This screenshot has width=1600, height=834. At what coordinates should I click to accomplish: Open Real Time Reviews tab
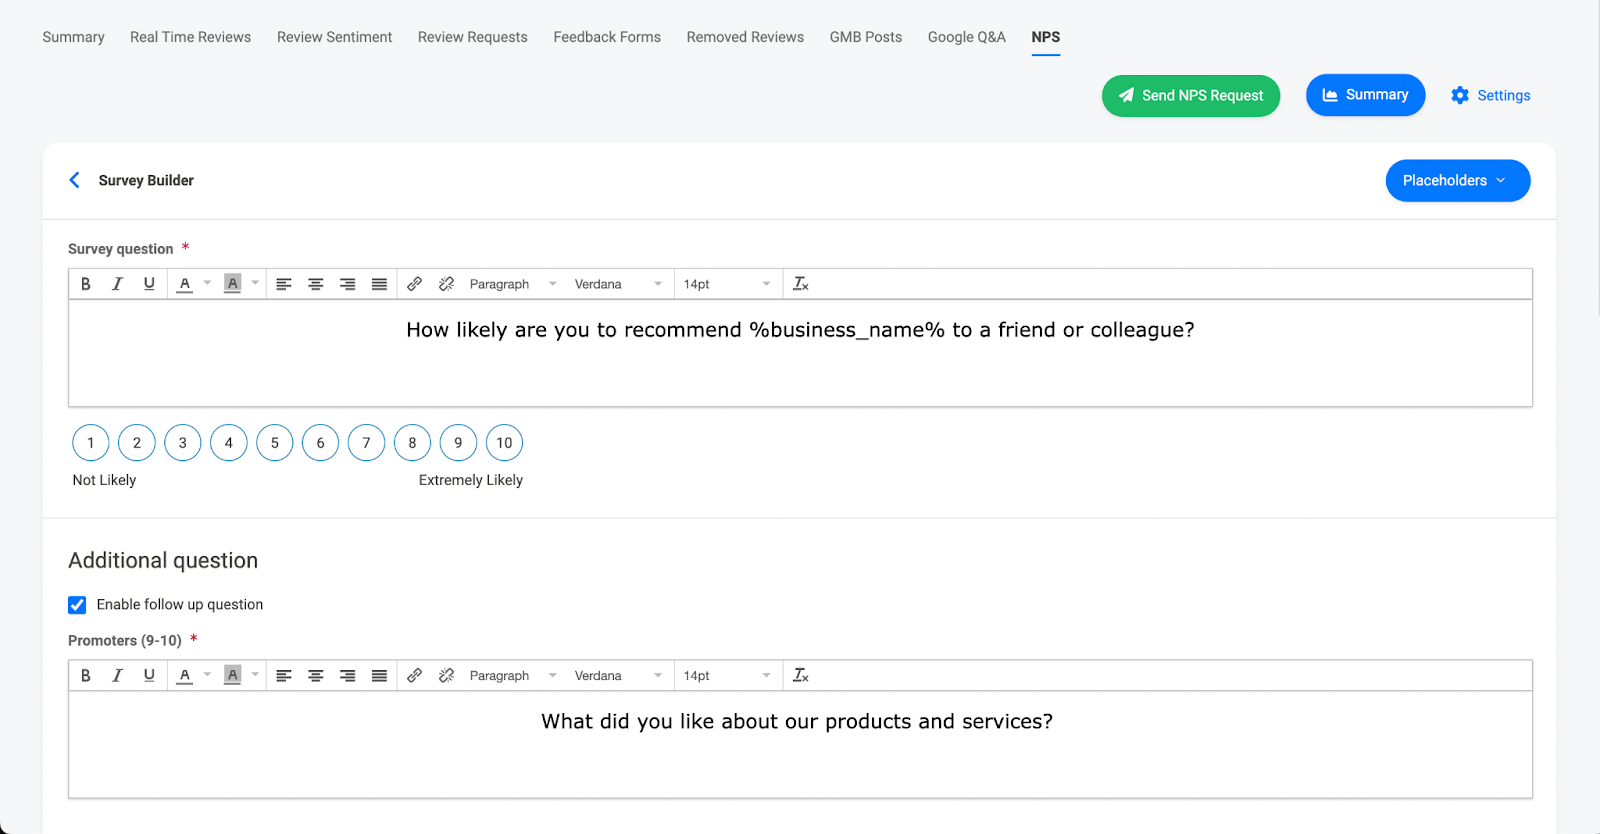point(190,37)
